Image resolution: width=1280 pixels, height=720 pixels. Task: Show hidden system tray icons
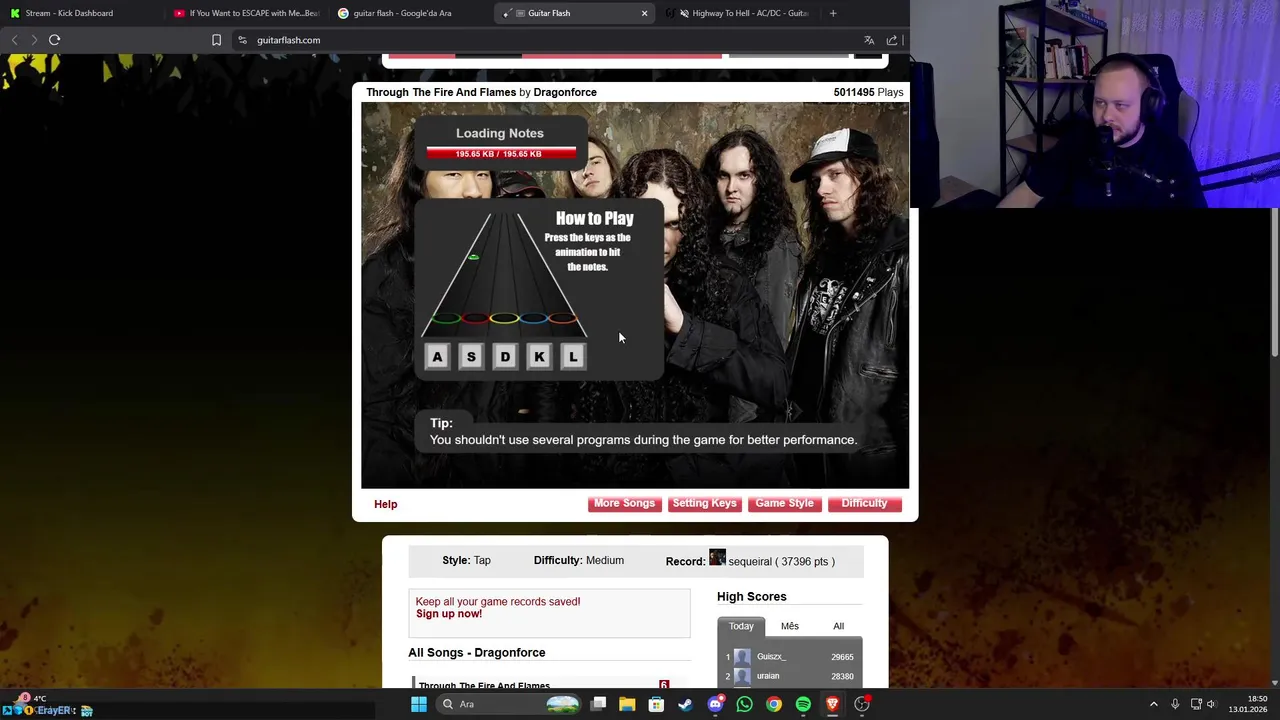1153,704
